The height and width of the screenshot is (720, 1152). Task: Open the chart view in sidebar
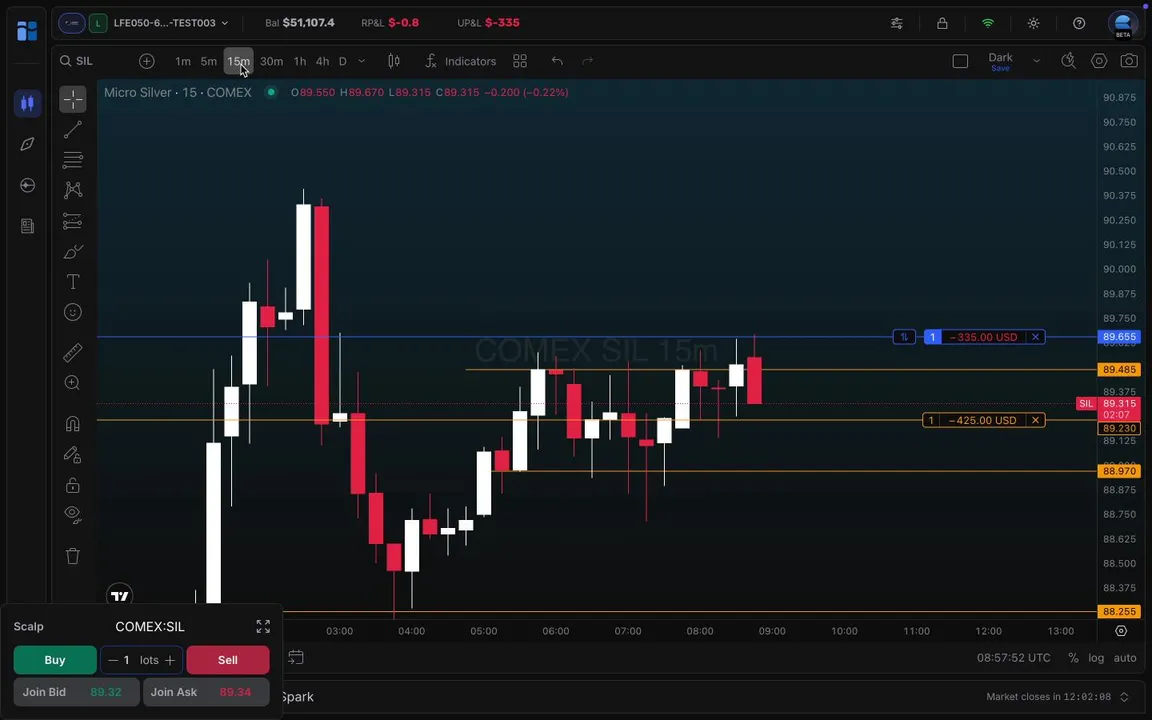click(27, 103)
